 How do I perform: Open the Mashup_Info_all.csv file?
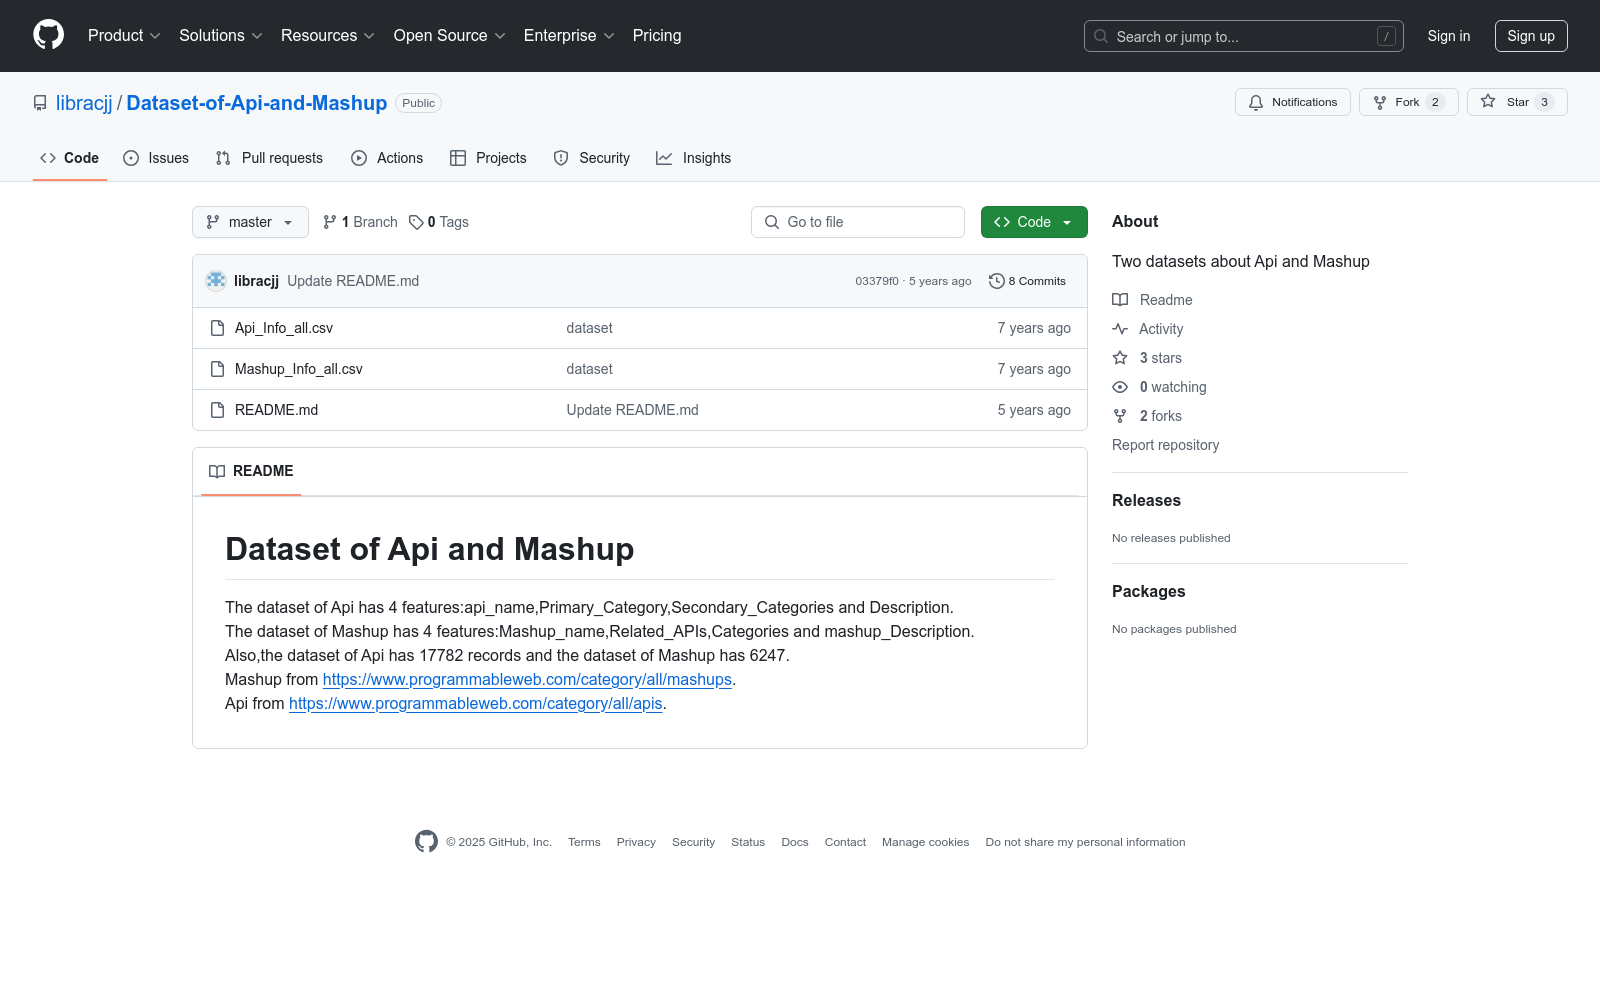click(x=299, y=369)
